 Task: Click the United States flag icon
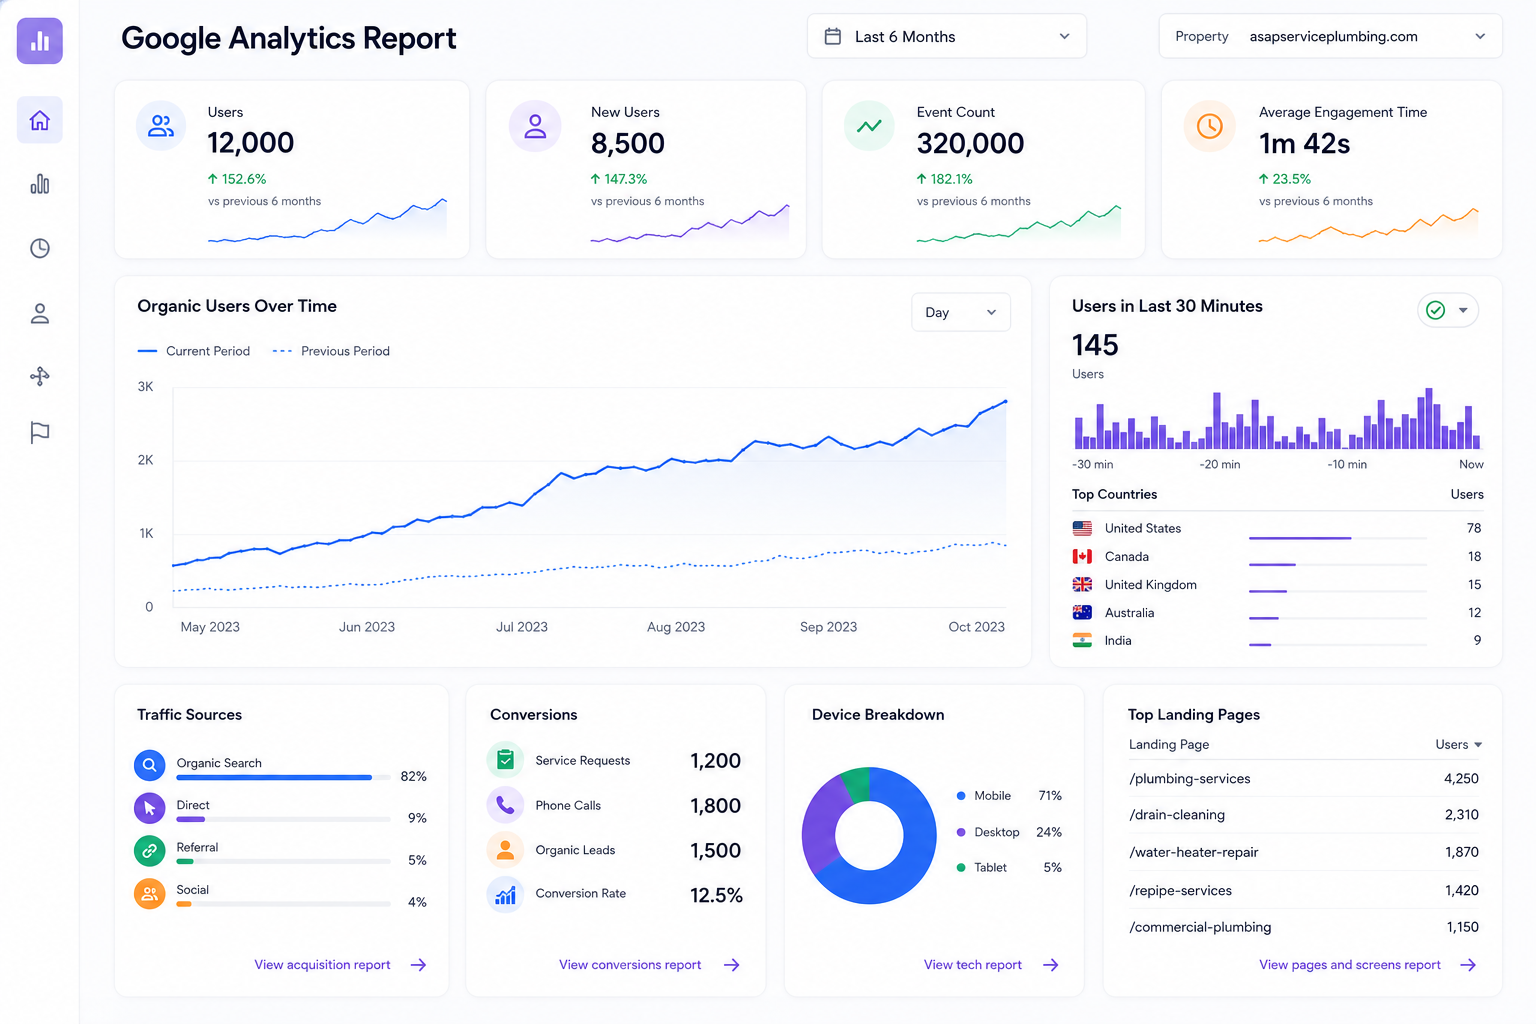(1082, 528)
